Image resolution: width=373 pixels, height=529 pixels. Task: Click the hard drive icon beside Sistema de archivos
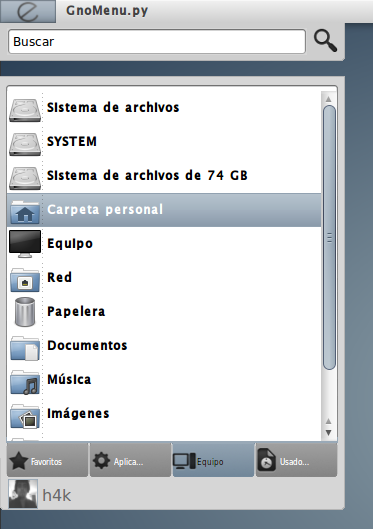pyautogui.click(x=25, y=110)
